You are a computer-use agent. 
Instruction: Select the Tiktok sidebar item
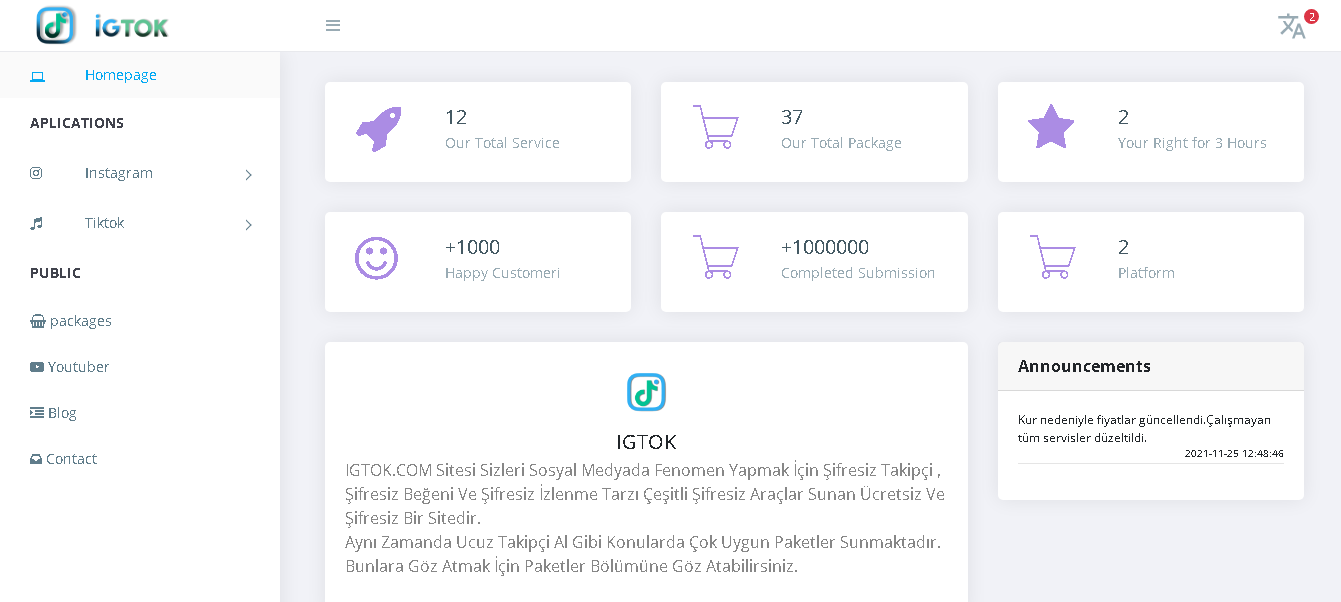click(104, 223)
